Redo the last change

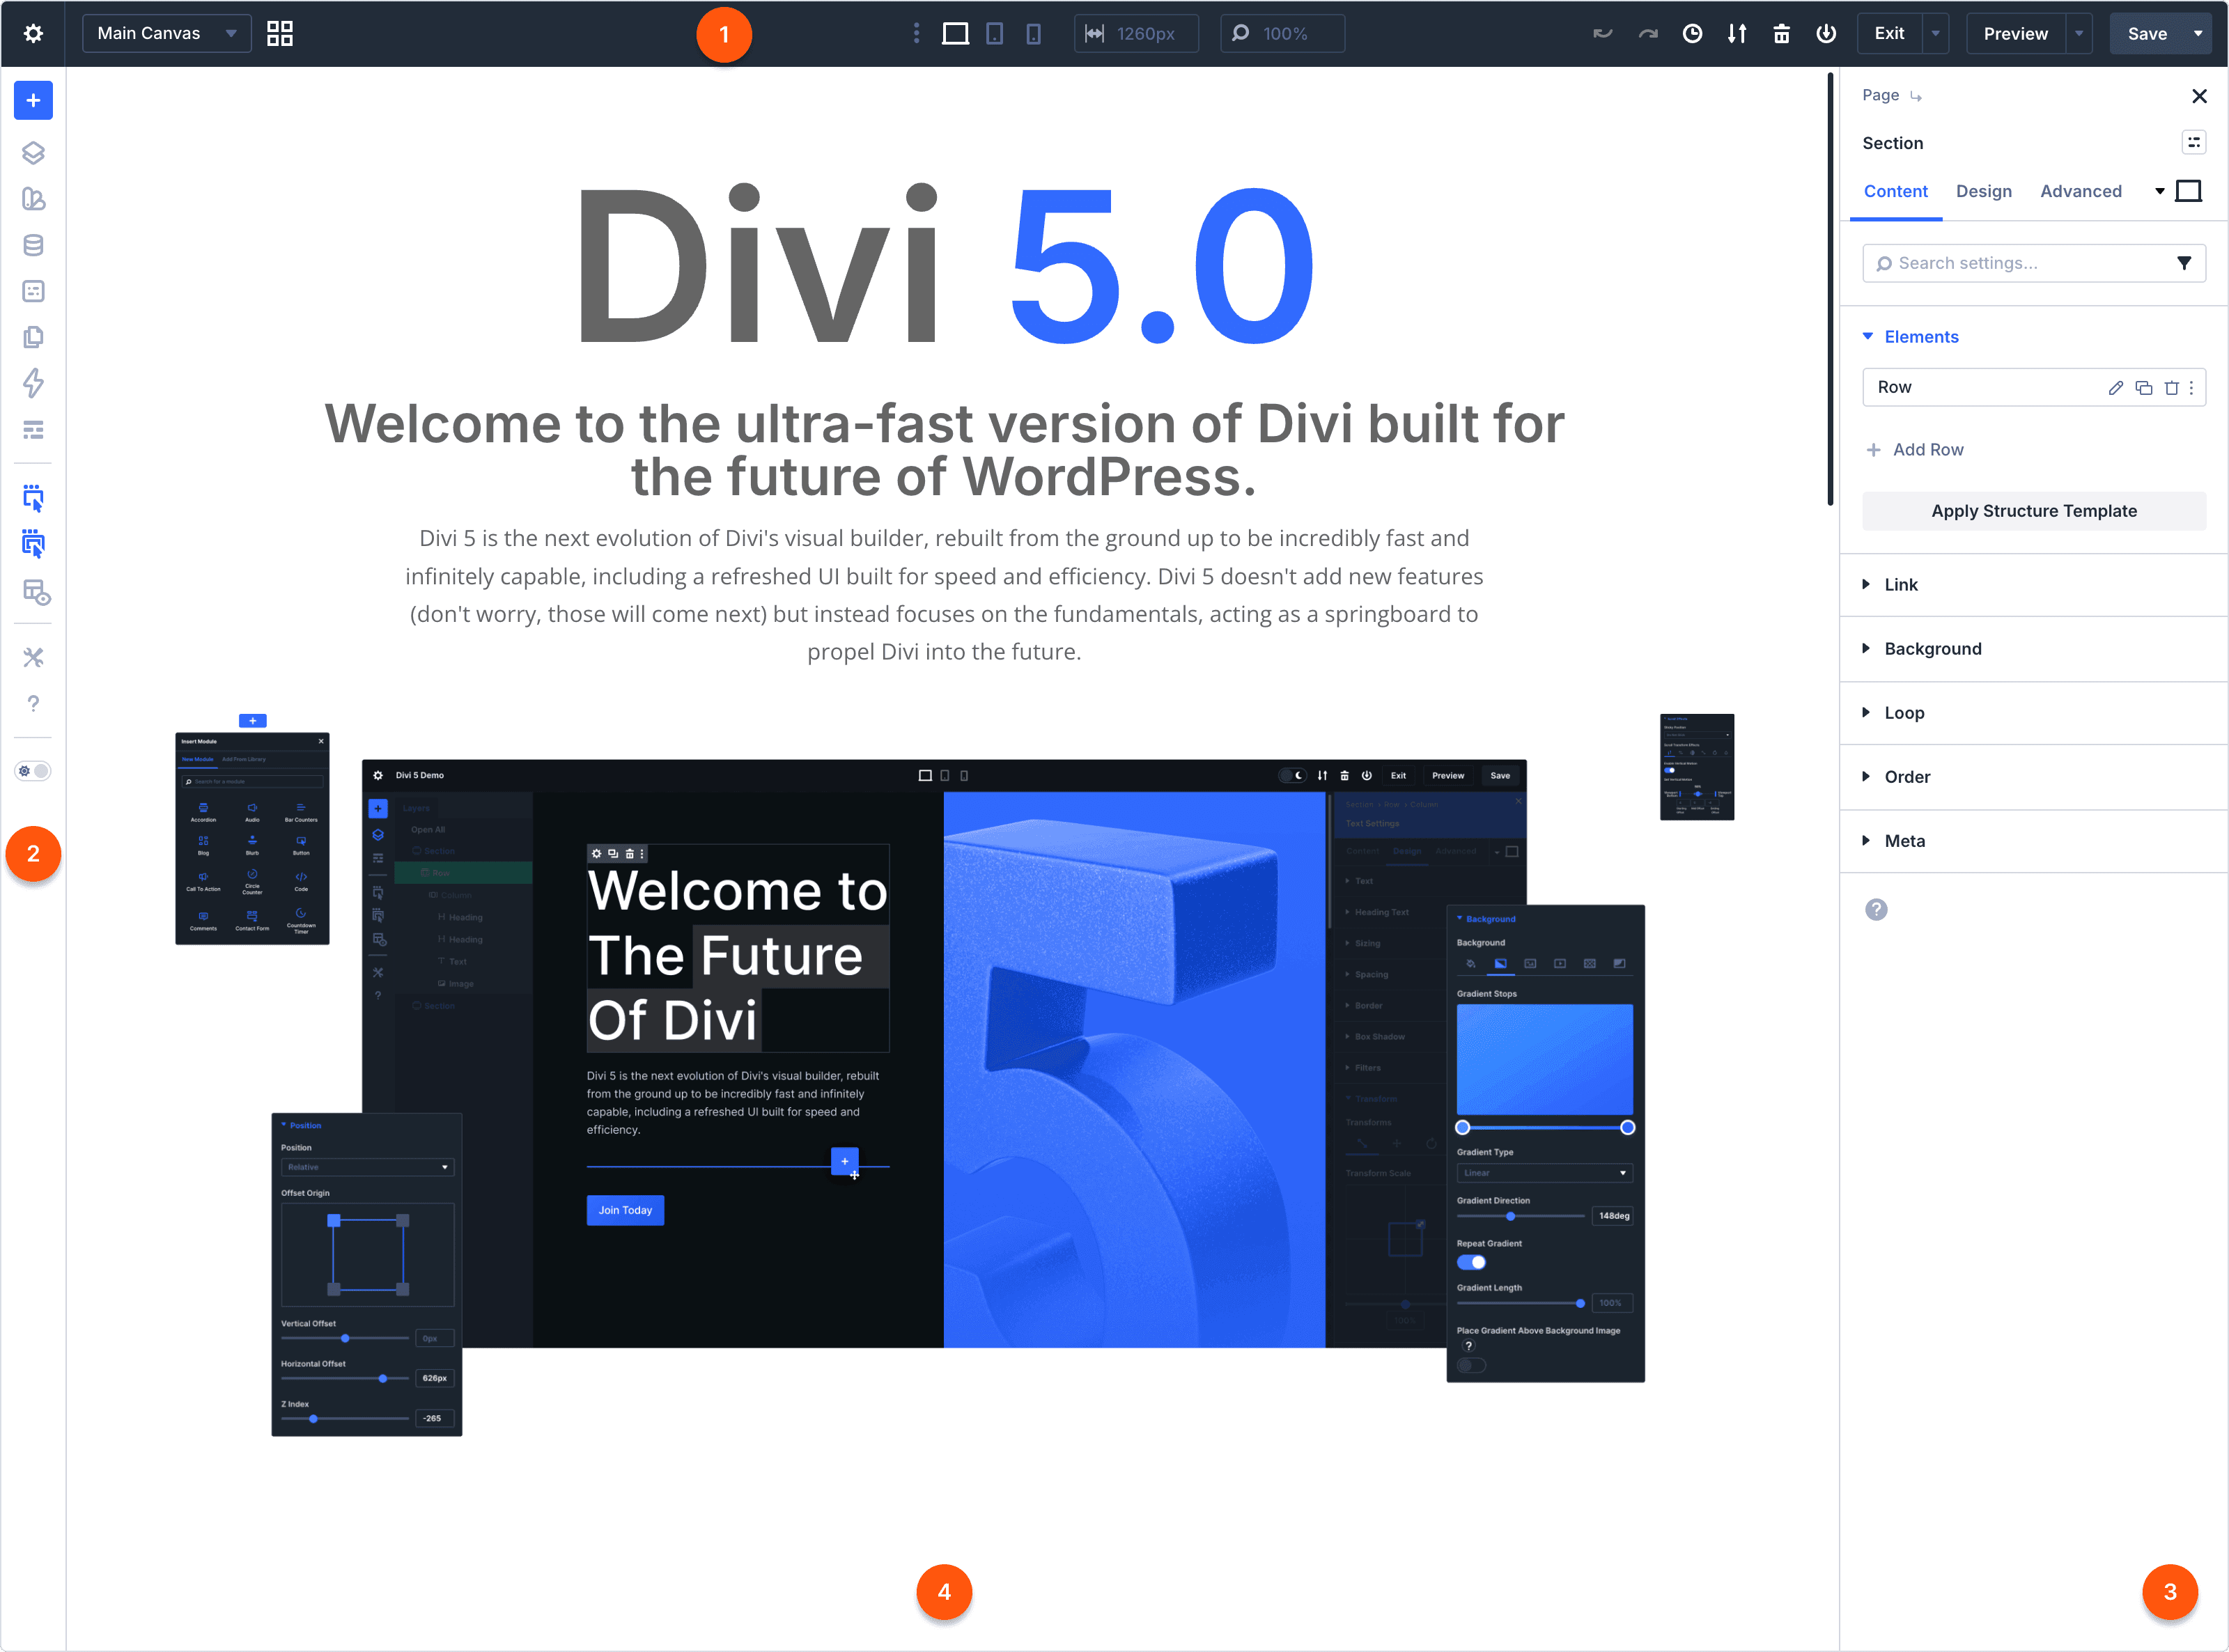pyautogui.click(x=1647, y=34)
